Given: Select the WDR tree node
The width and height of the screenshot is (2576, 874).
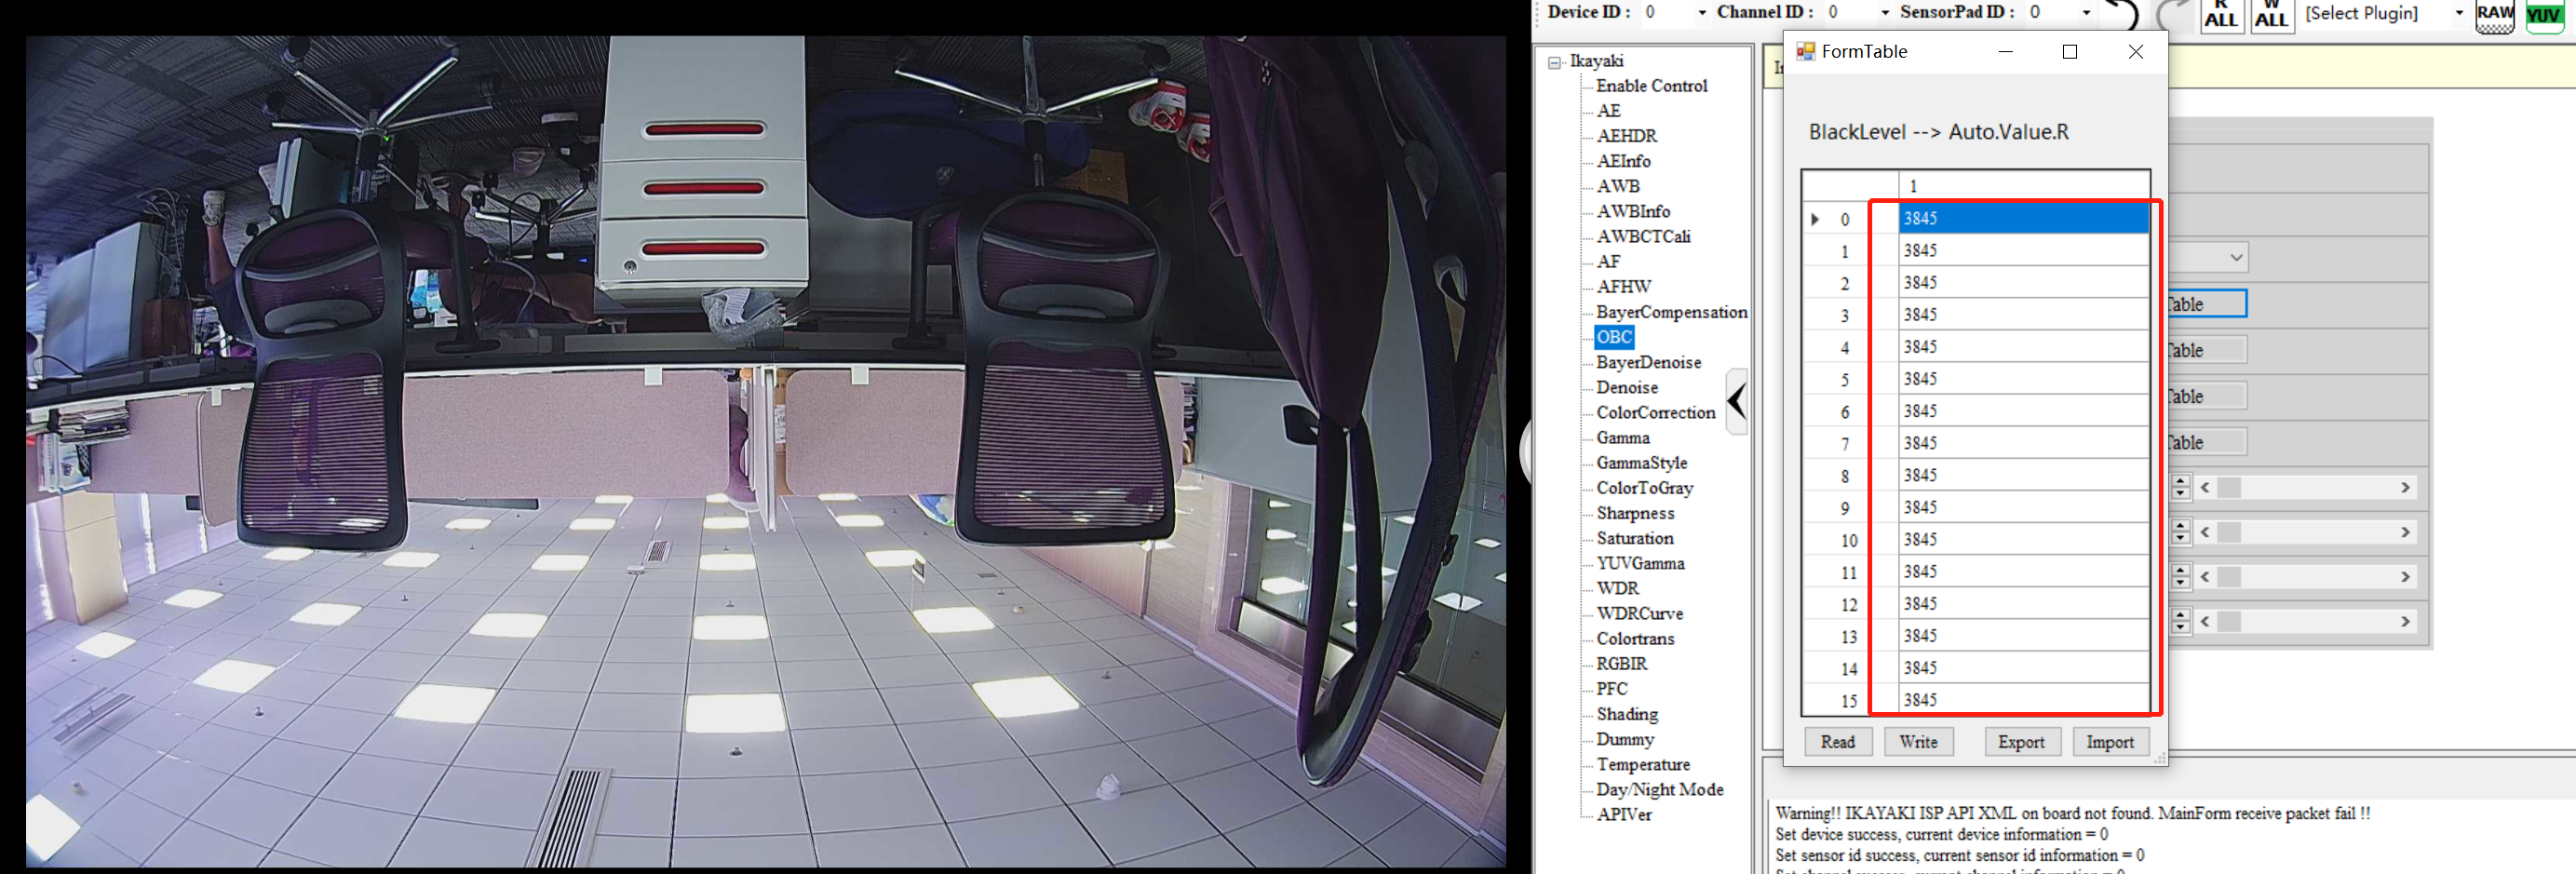Looking at the screenshot, I should (x=1617, y=588).
